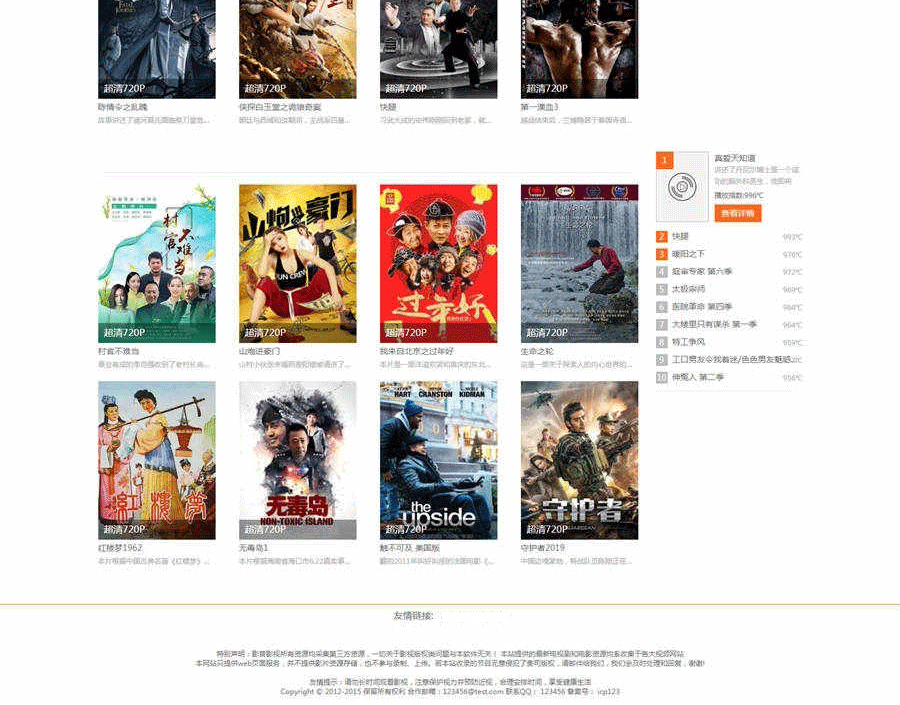
Task: Select the ranking item ending in 第二季
Action: point(698,378)
